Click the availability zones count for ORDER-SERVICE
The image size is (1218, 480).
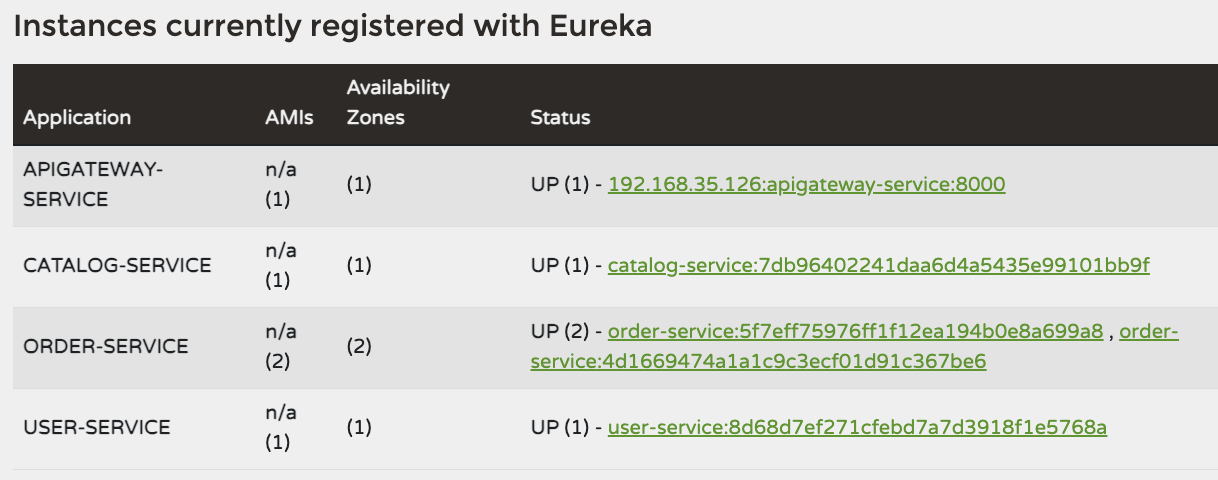click(359, 347)
